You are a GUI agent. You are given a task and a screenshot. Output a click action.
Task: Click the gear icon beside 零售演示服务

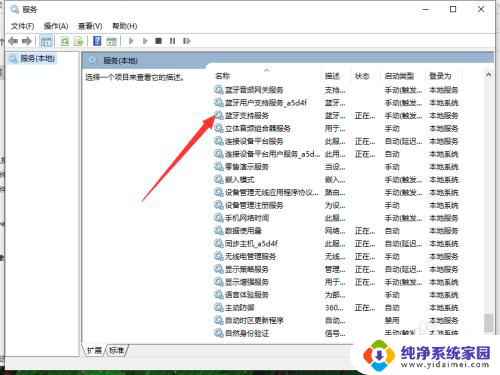point(219,166)
